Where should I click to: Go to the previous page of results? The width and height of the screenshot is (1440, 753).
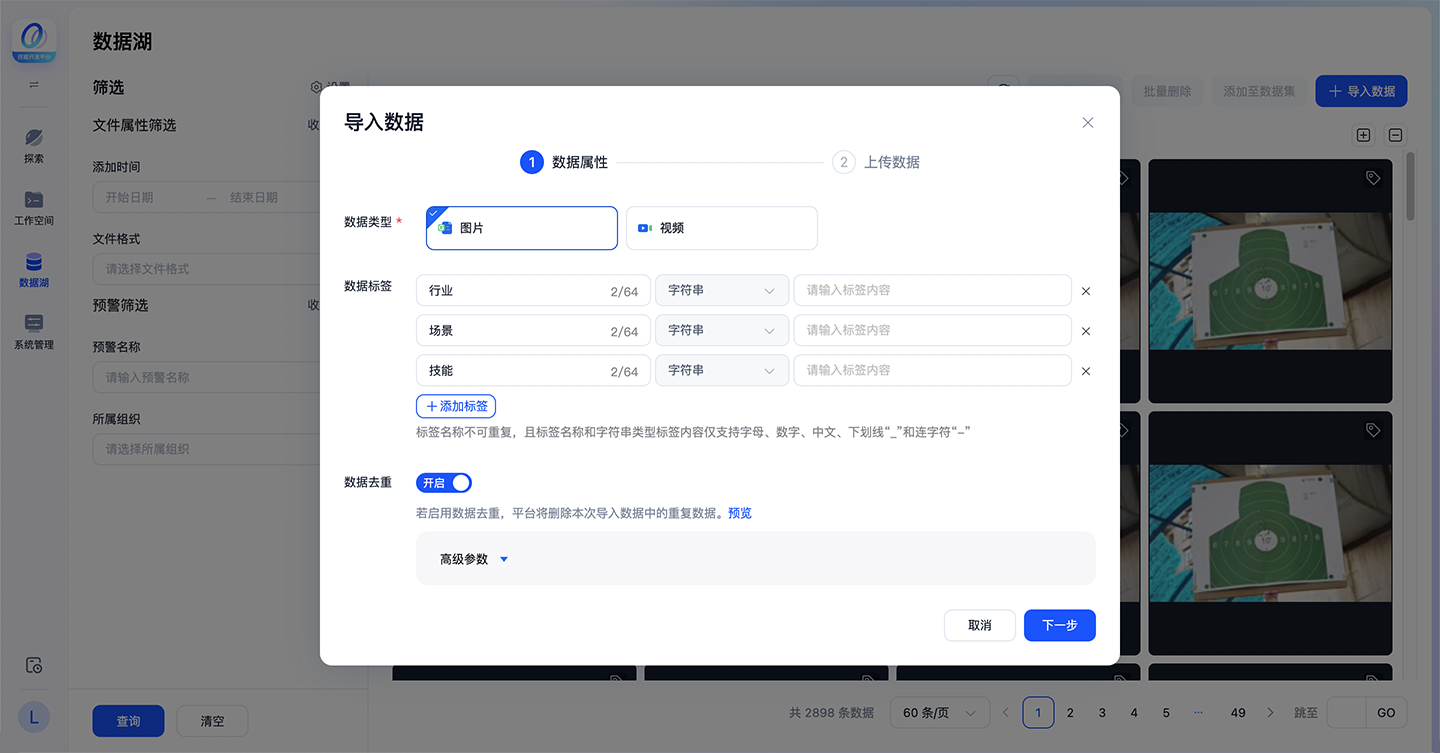(1006, 713)
